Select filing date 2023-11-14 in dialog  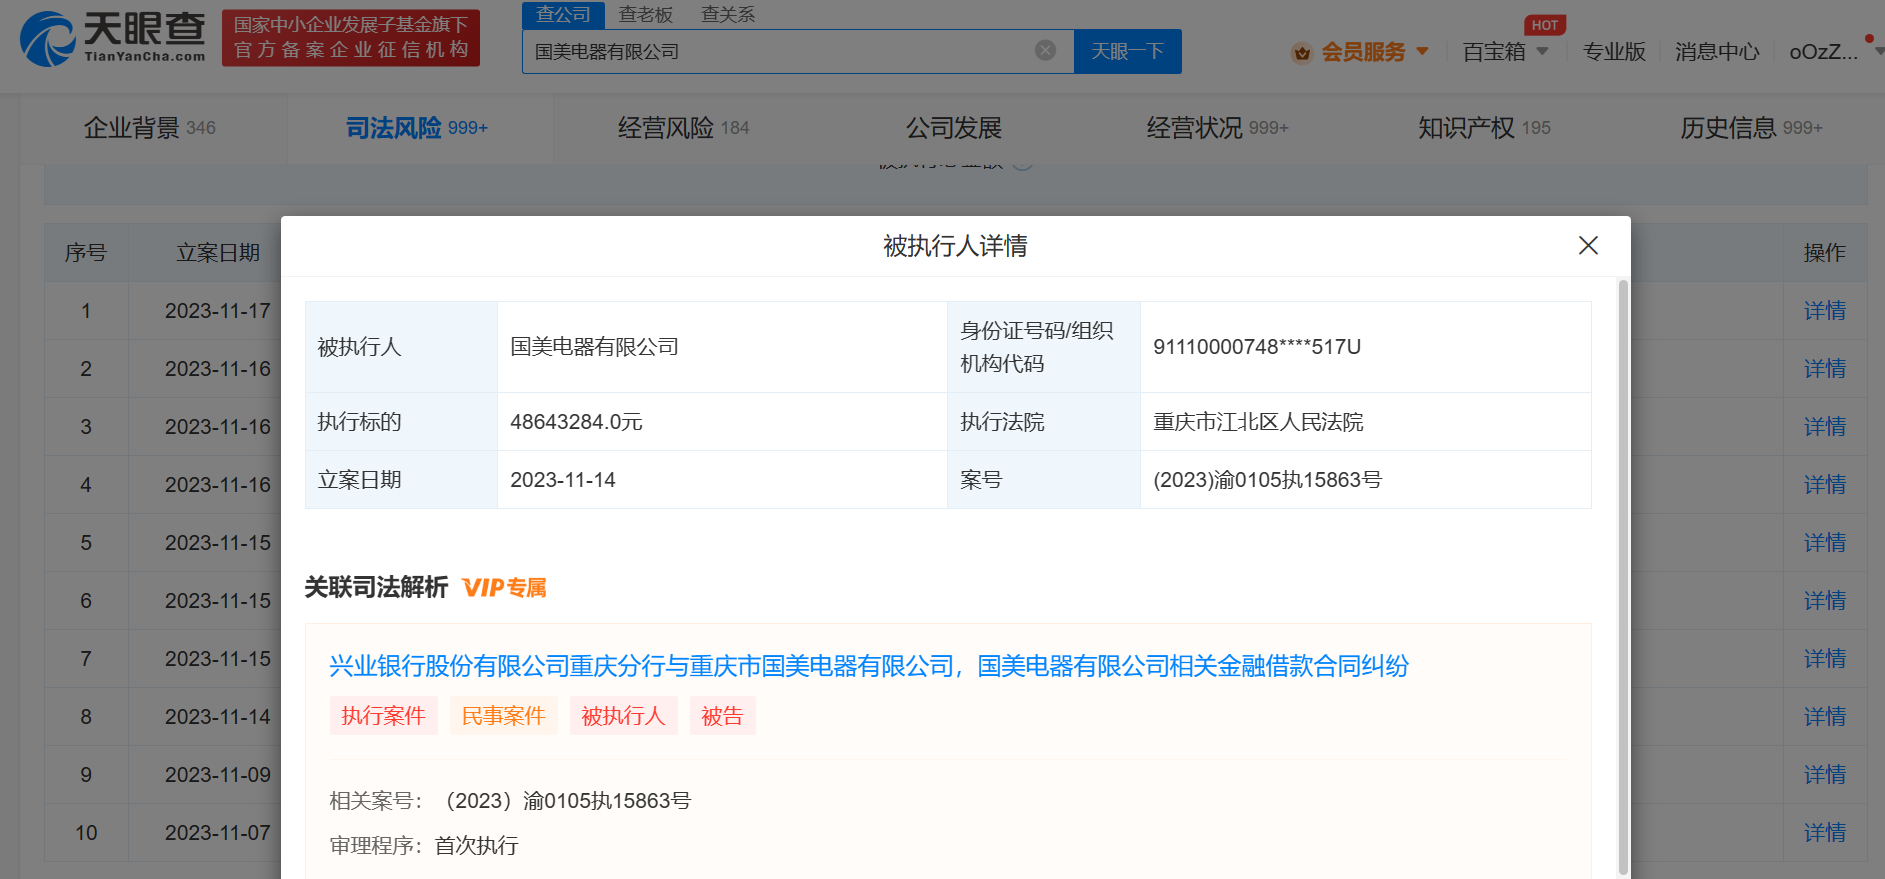click(563, 480)
